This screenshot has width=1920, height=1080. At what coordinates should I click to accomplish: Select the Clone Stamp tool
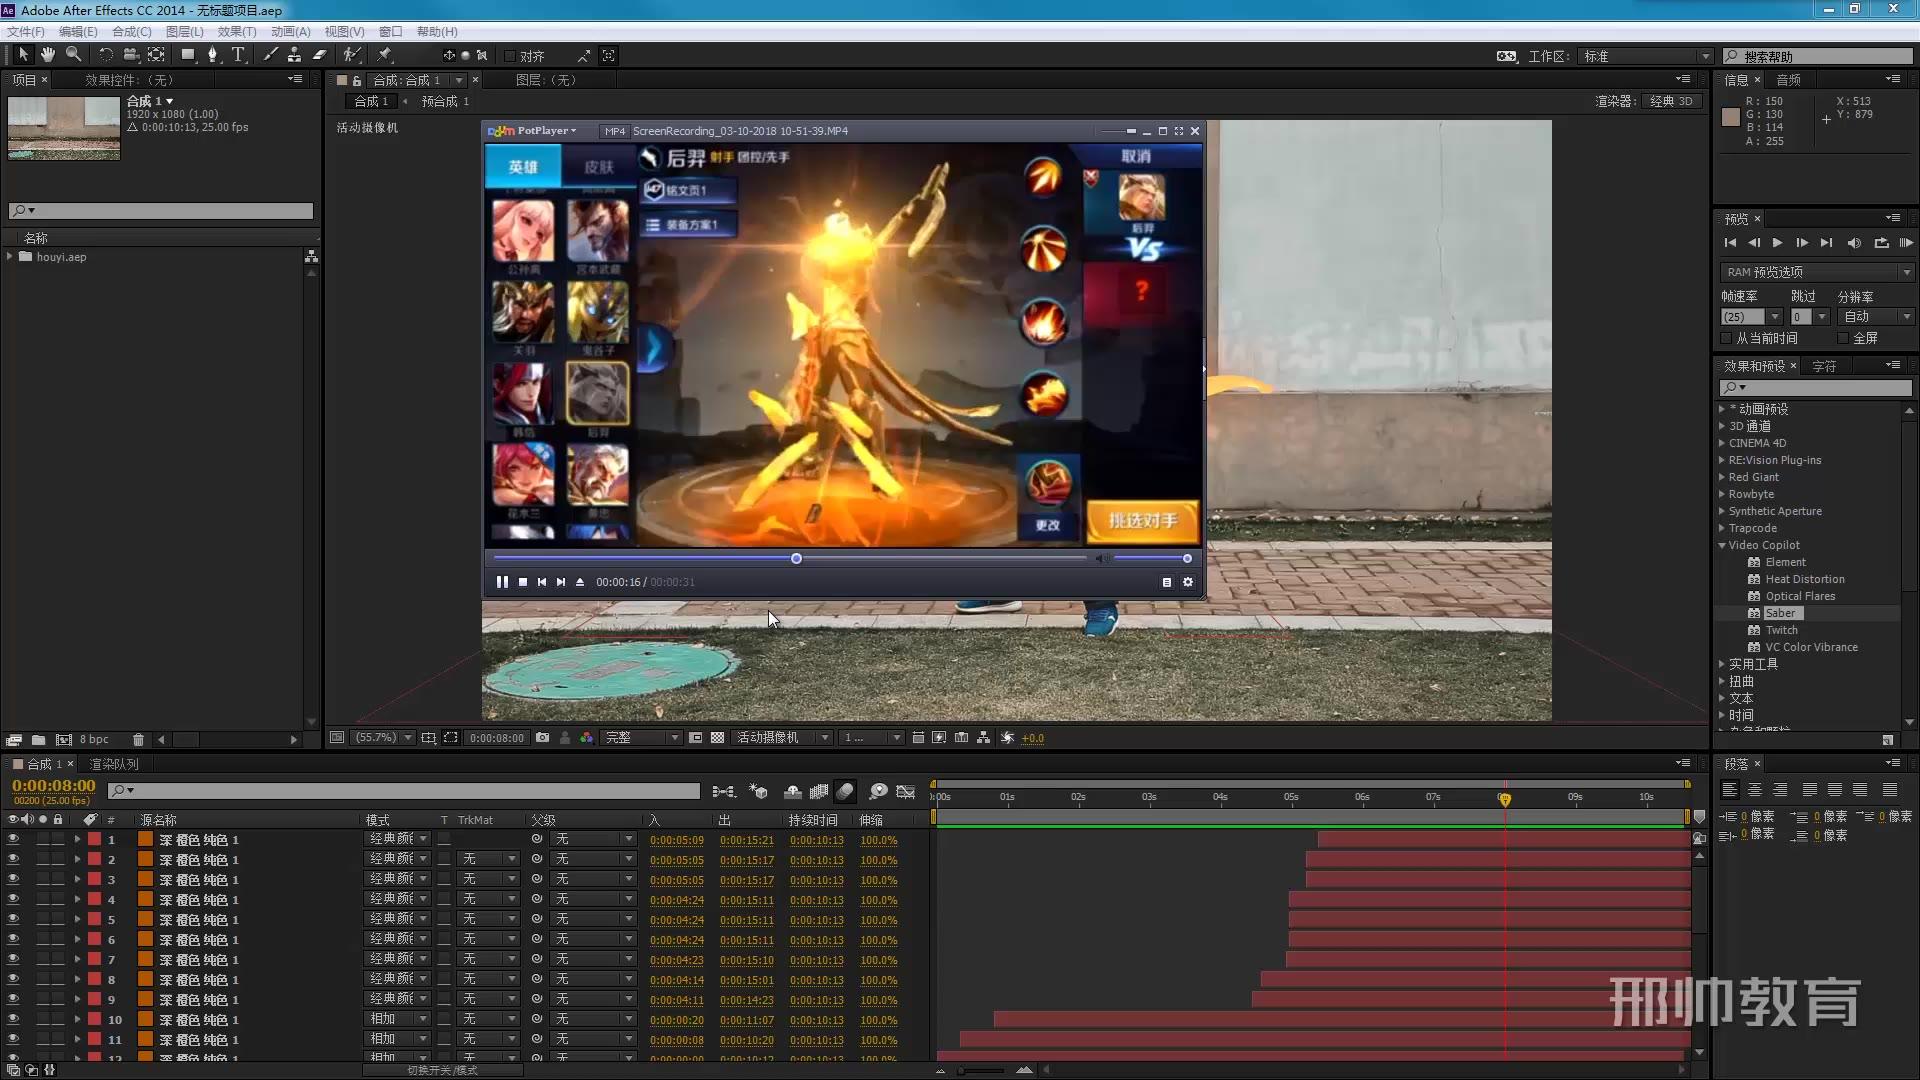pyautogui.click(x=294, y=55)
